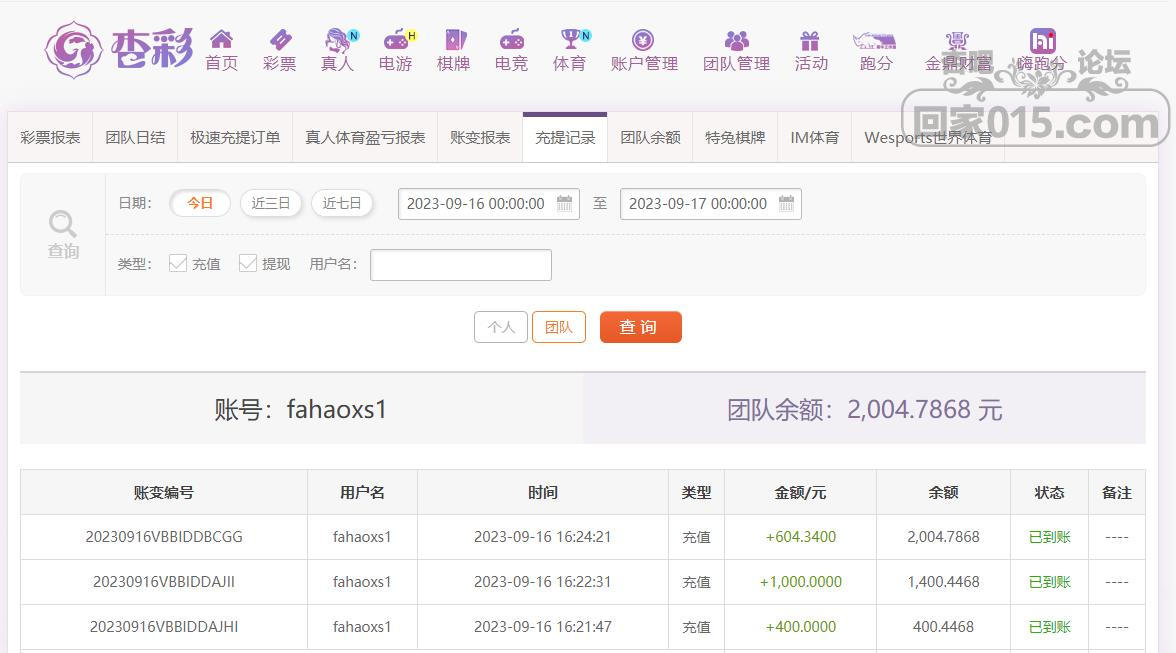Switch to the IM体育 tab

click(x=814, y=138)
